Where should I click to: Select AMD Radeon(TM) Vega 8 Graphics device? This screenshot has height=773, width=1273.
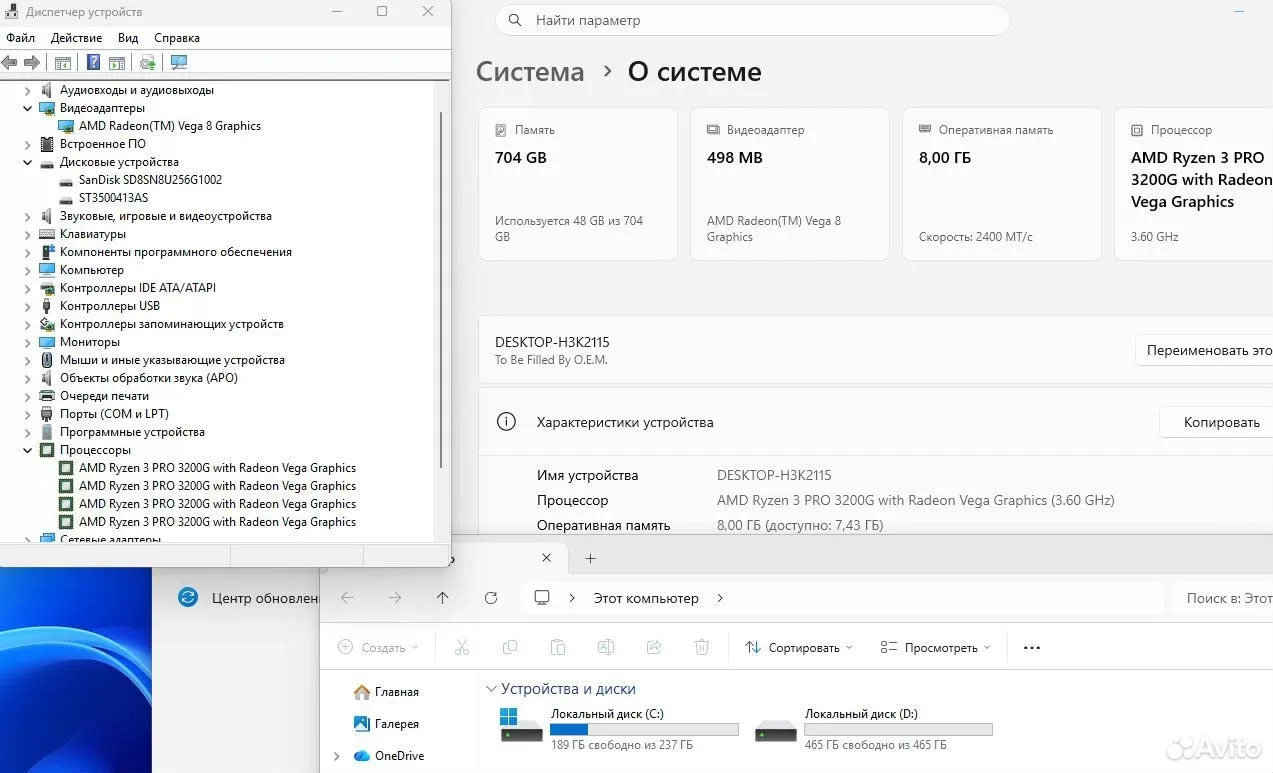coord(170,126)
